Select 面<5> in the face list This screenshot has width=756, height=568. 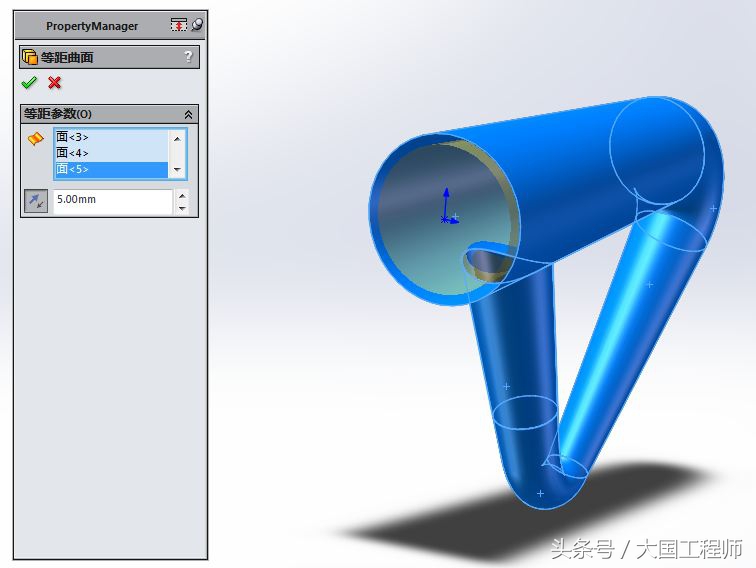111,169
